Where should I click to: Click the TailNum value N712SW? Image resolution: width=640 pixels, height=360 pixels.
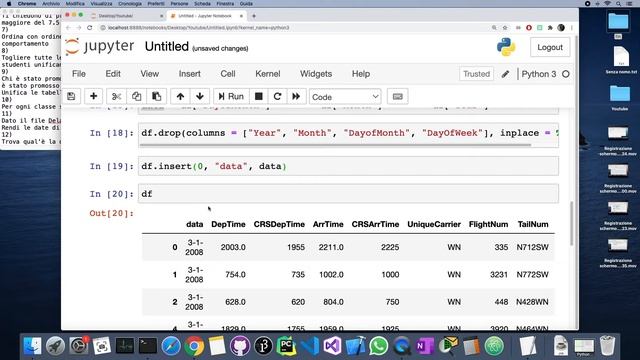point(533,247)
